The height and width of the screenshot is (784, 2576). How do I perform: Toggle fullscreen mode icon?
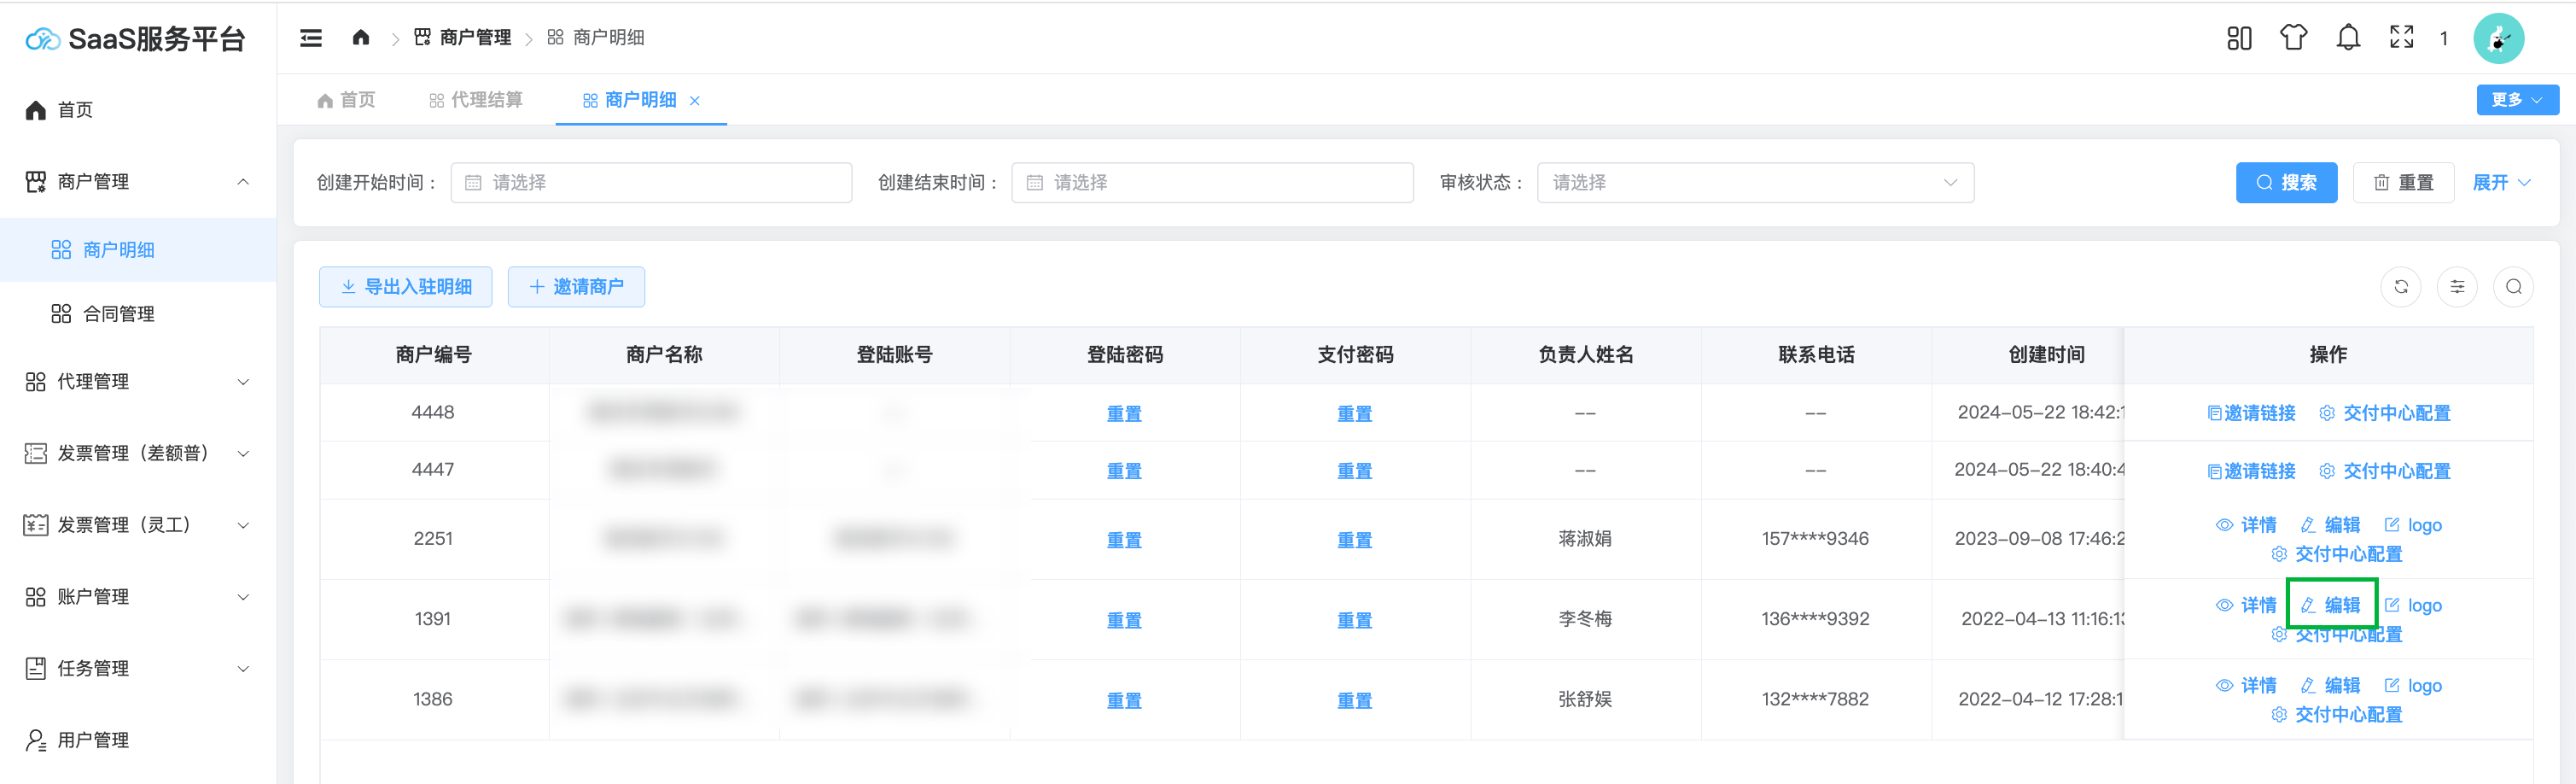point(2401,38)
